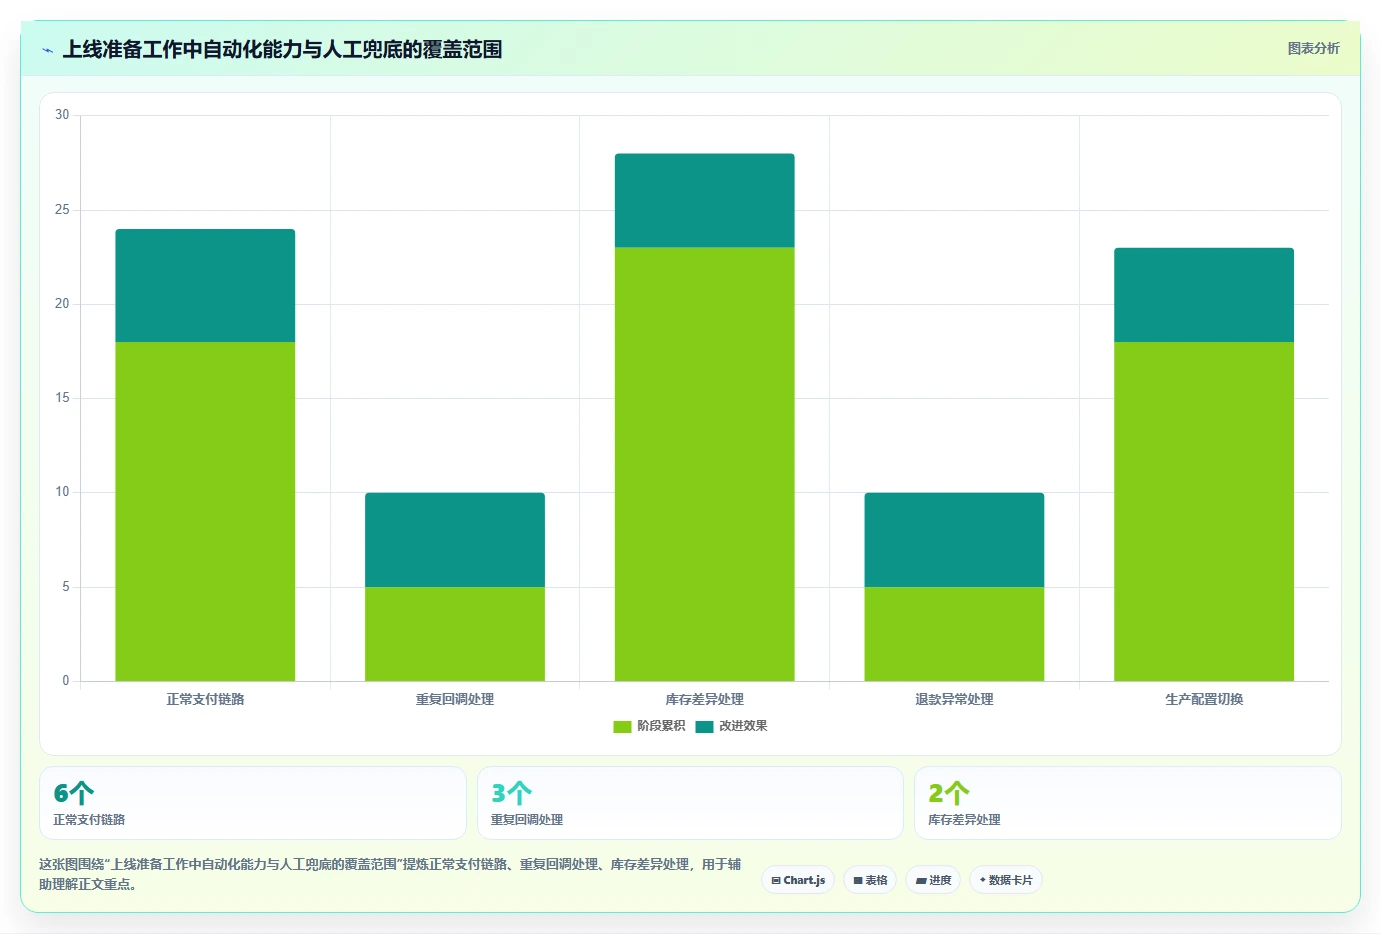Click the 重复回调处理 caption in the second stat card
Screen dimensions: 1381x934
tap(527, 819)
